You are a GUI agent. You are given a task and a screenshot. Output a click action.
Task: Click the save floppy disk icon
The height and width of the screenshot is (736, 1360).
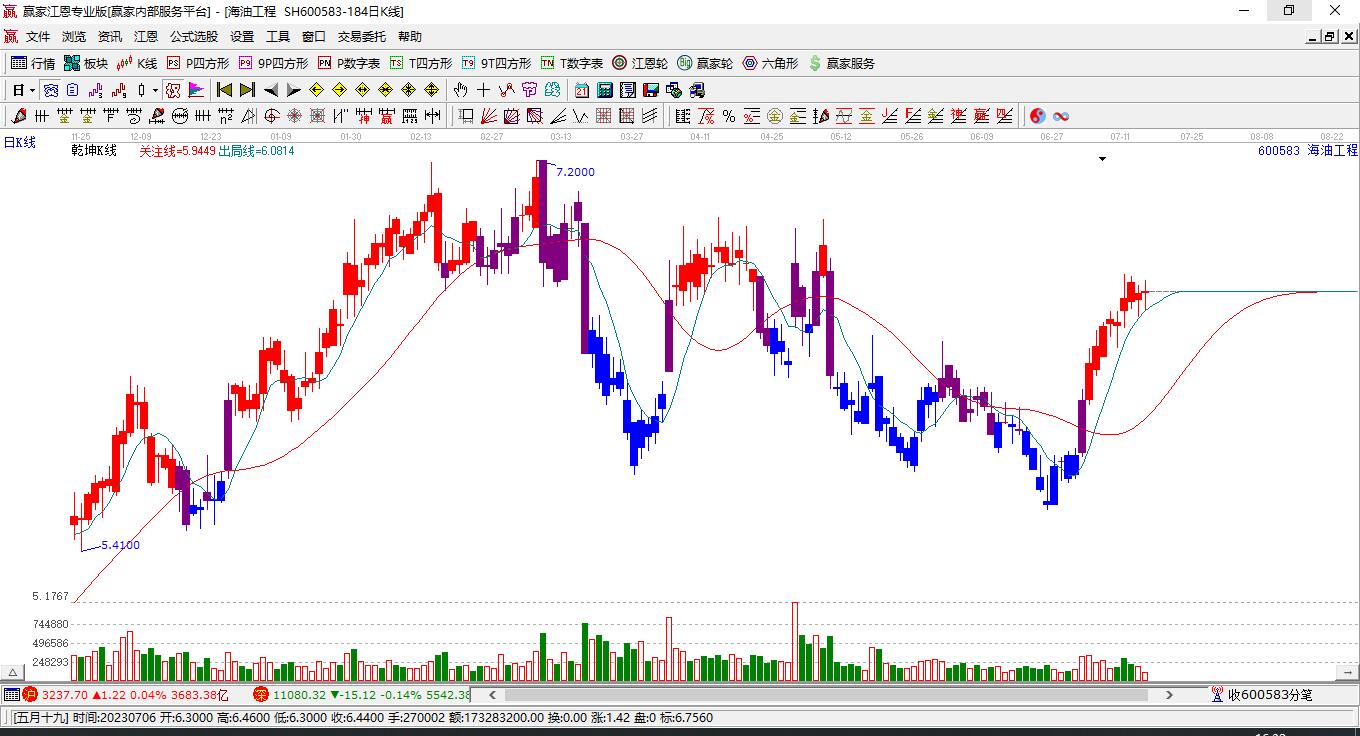(x=651, y=90)
